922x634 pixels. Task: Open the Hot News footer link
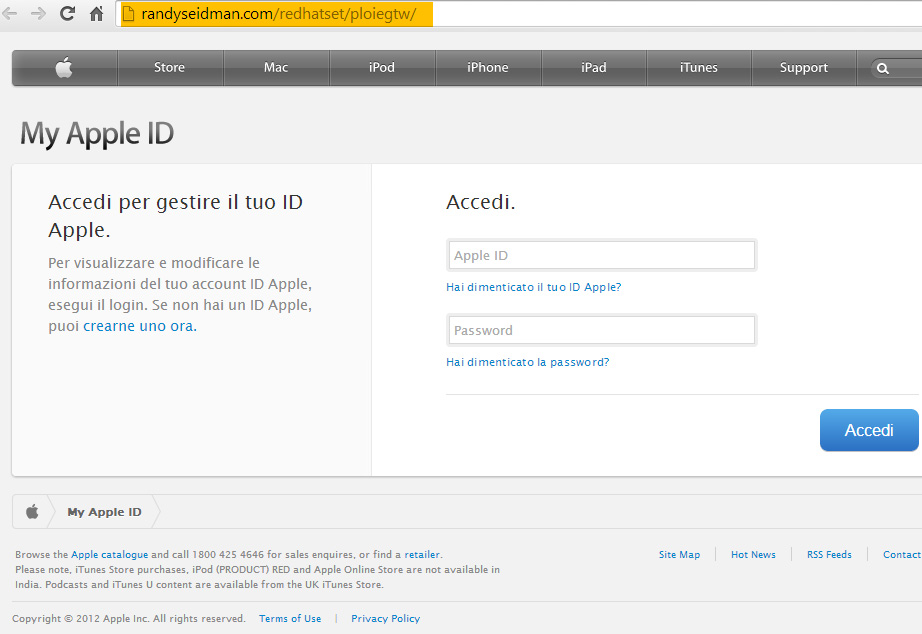pyautogui.click(x=753, y=555)
